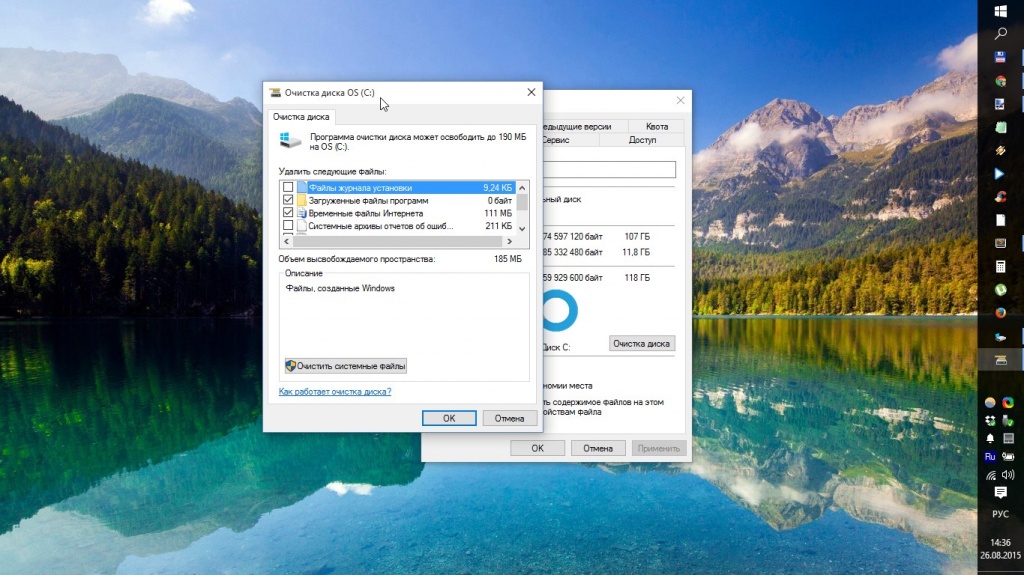This screenshot has width=1024, height=575.
Task: Open 'Как работает очистка диска?' link
Action: click(335, 391)
